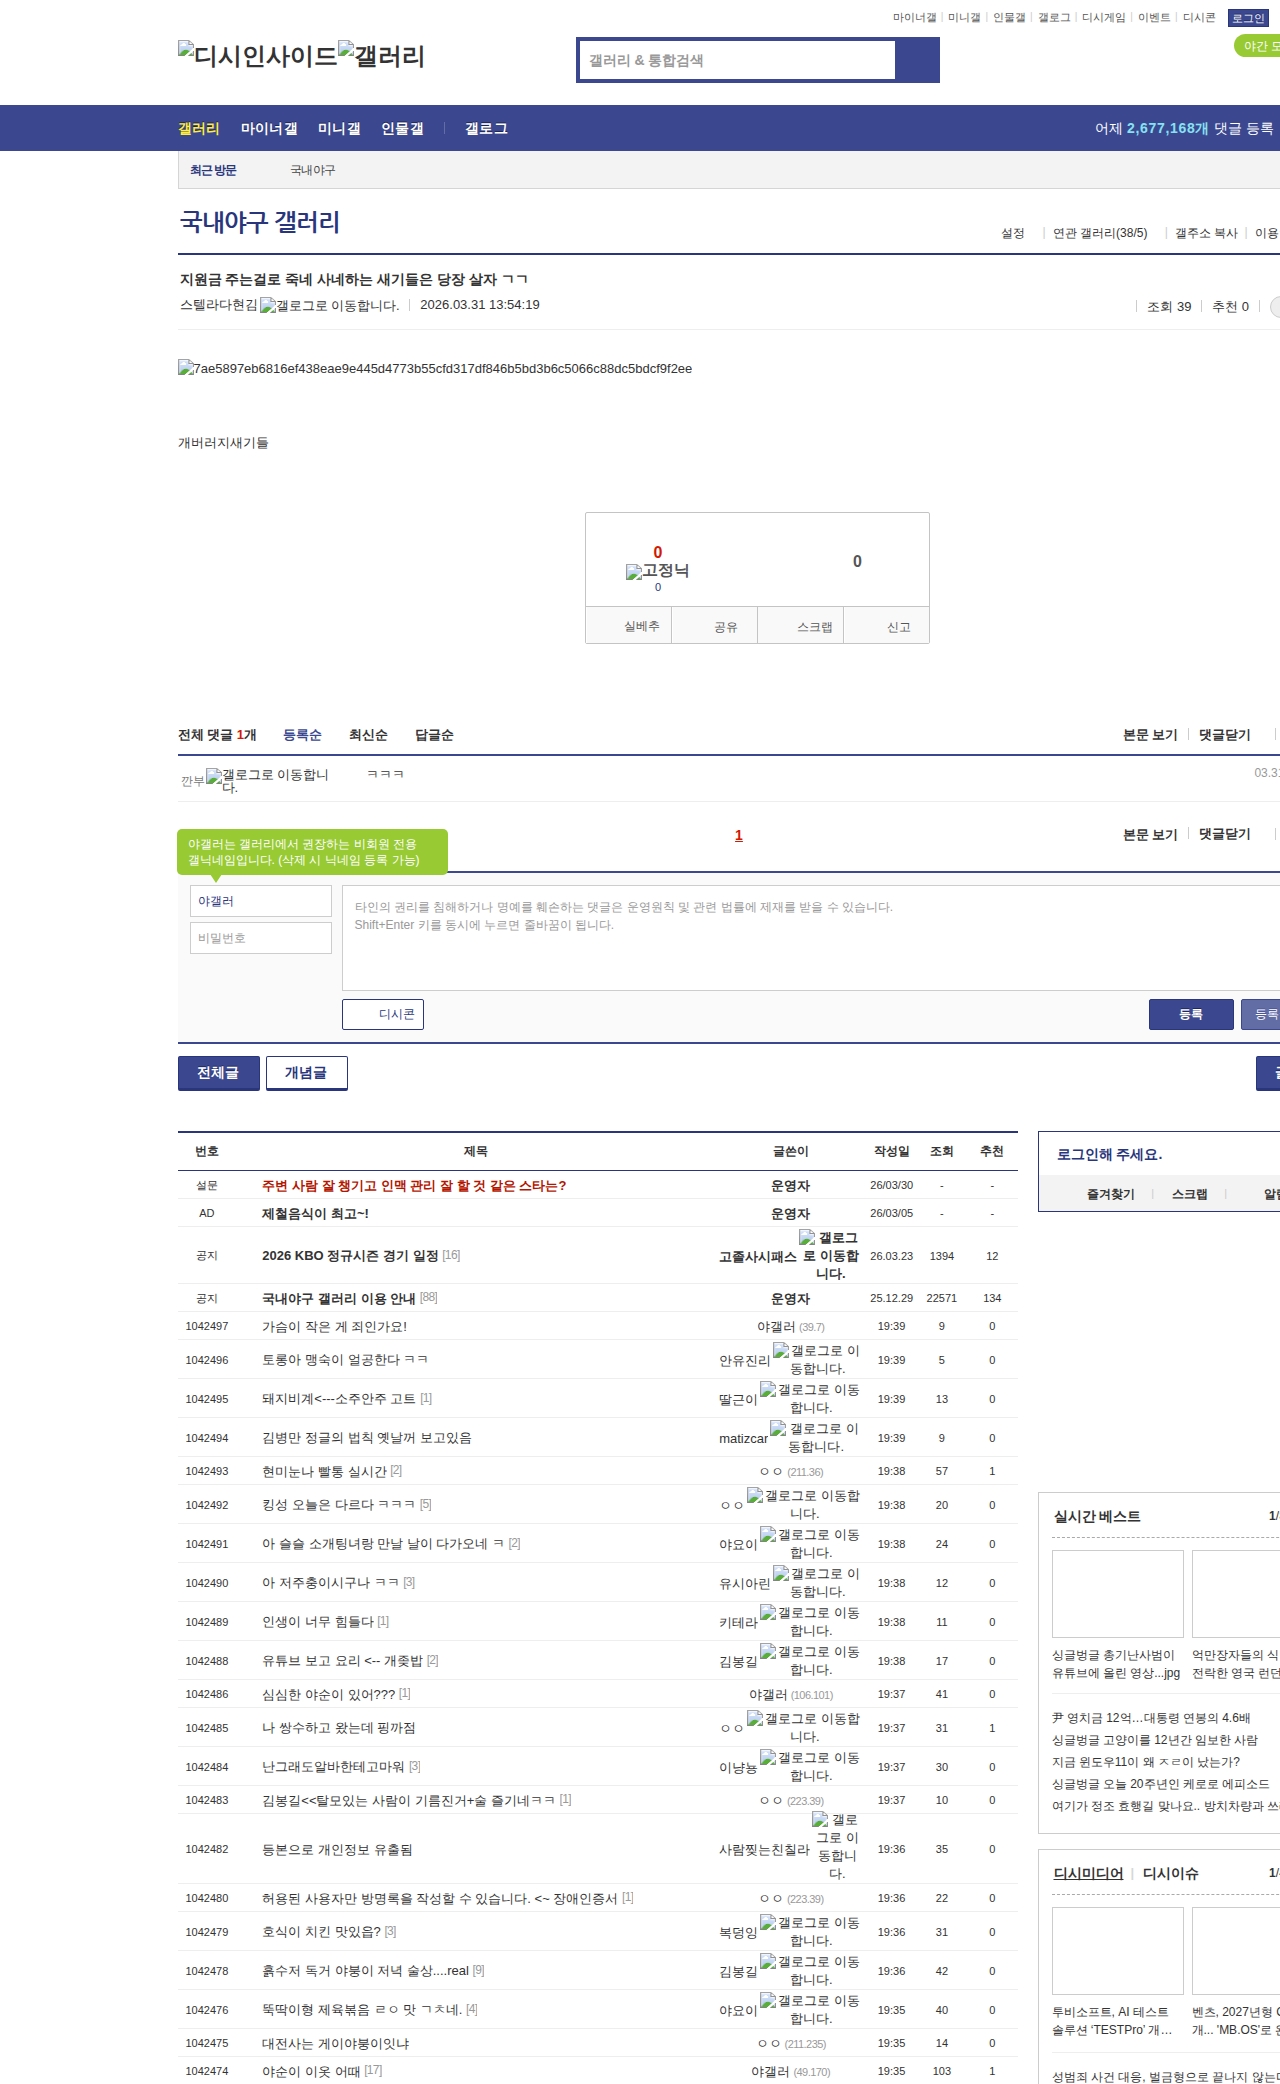Open the post titled 인생이 너무 힘들다
The image size is (1280, 2084).
(318, 1622)
